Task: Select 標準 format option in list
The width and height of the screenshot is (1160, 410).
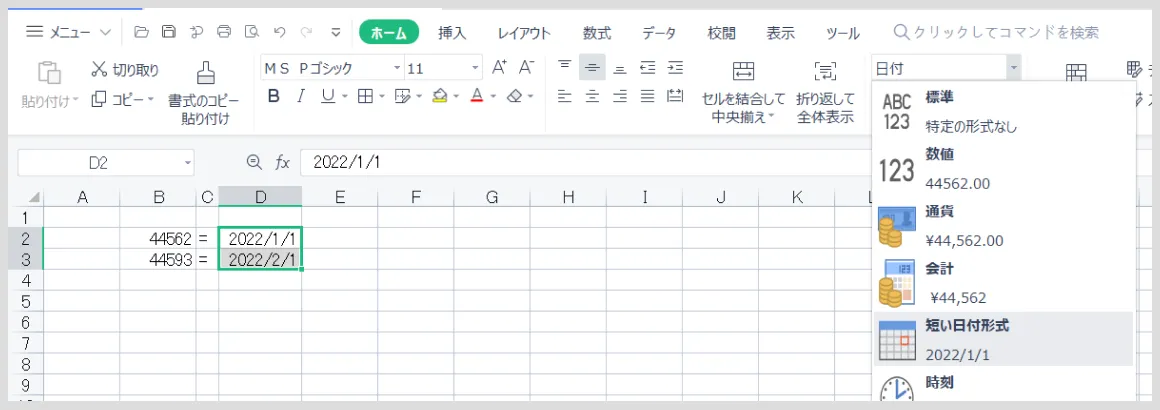Action: pyautogui.click(x=1003, y=112)
